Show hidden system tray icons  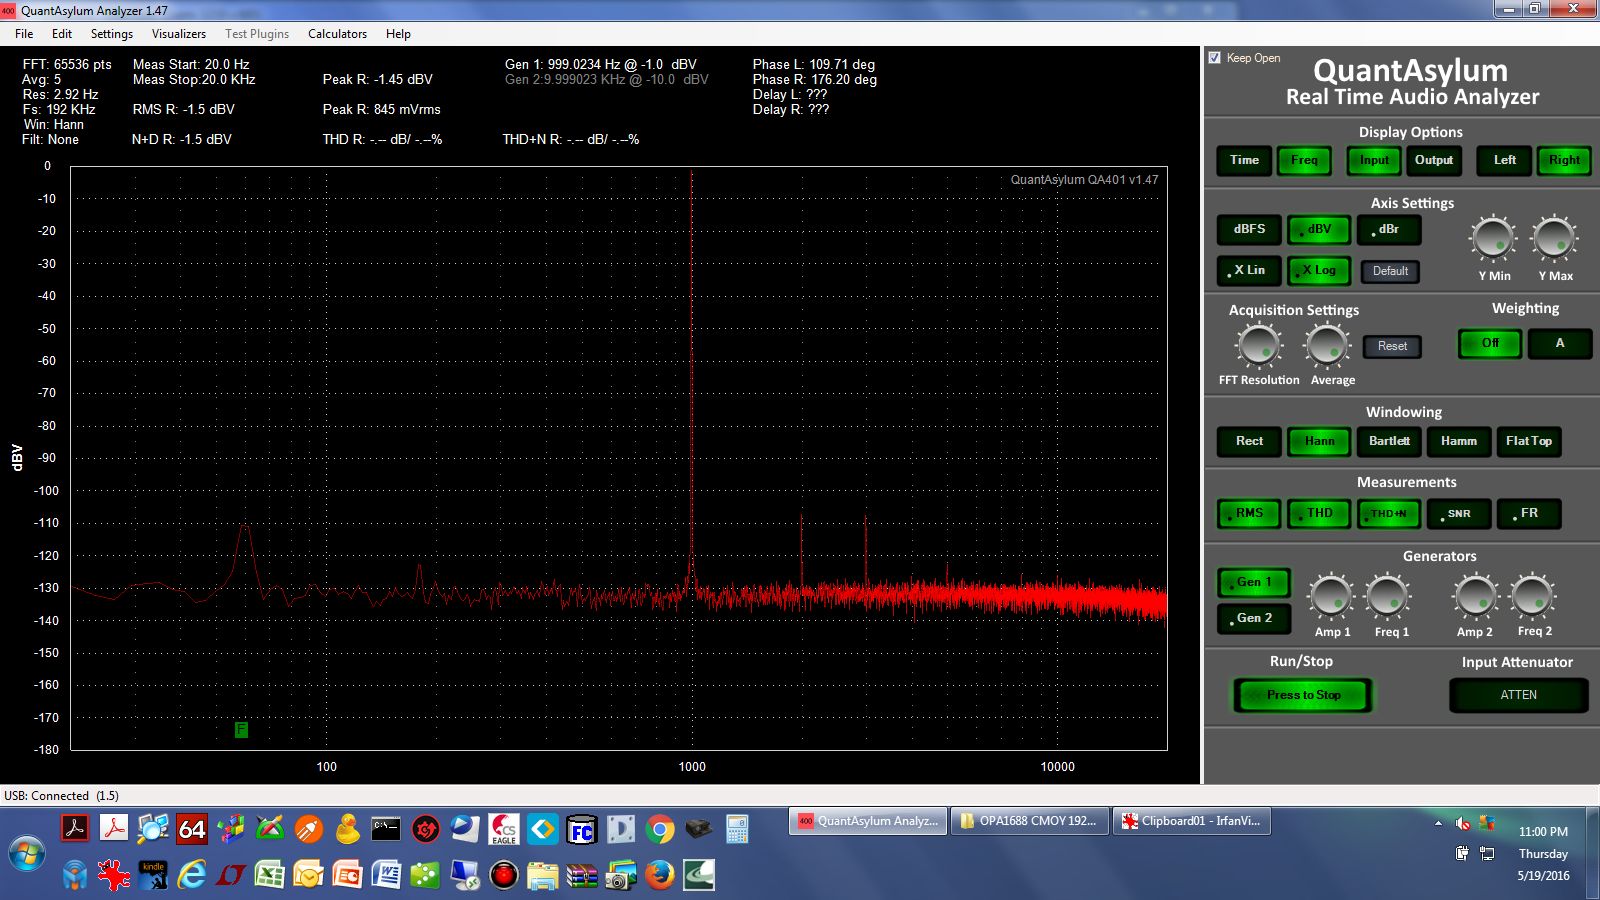[x=1438, y=824]
